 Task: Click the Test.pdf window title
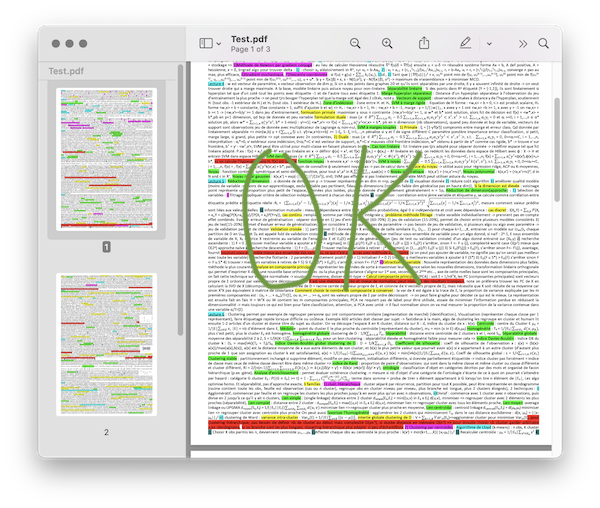click(x=249, y=39)
